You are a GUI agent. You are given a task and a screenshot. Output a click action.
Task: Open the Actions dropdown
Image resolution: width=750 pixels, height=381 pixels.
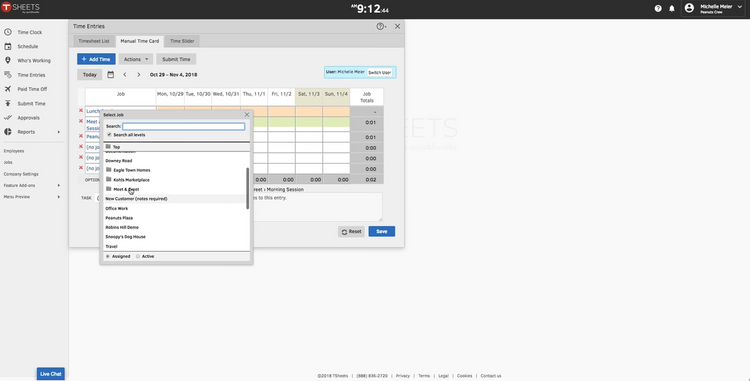pos(136,59)
